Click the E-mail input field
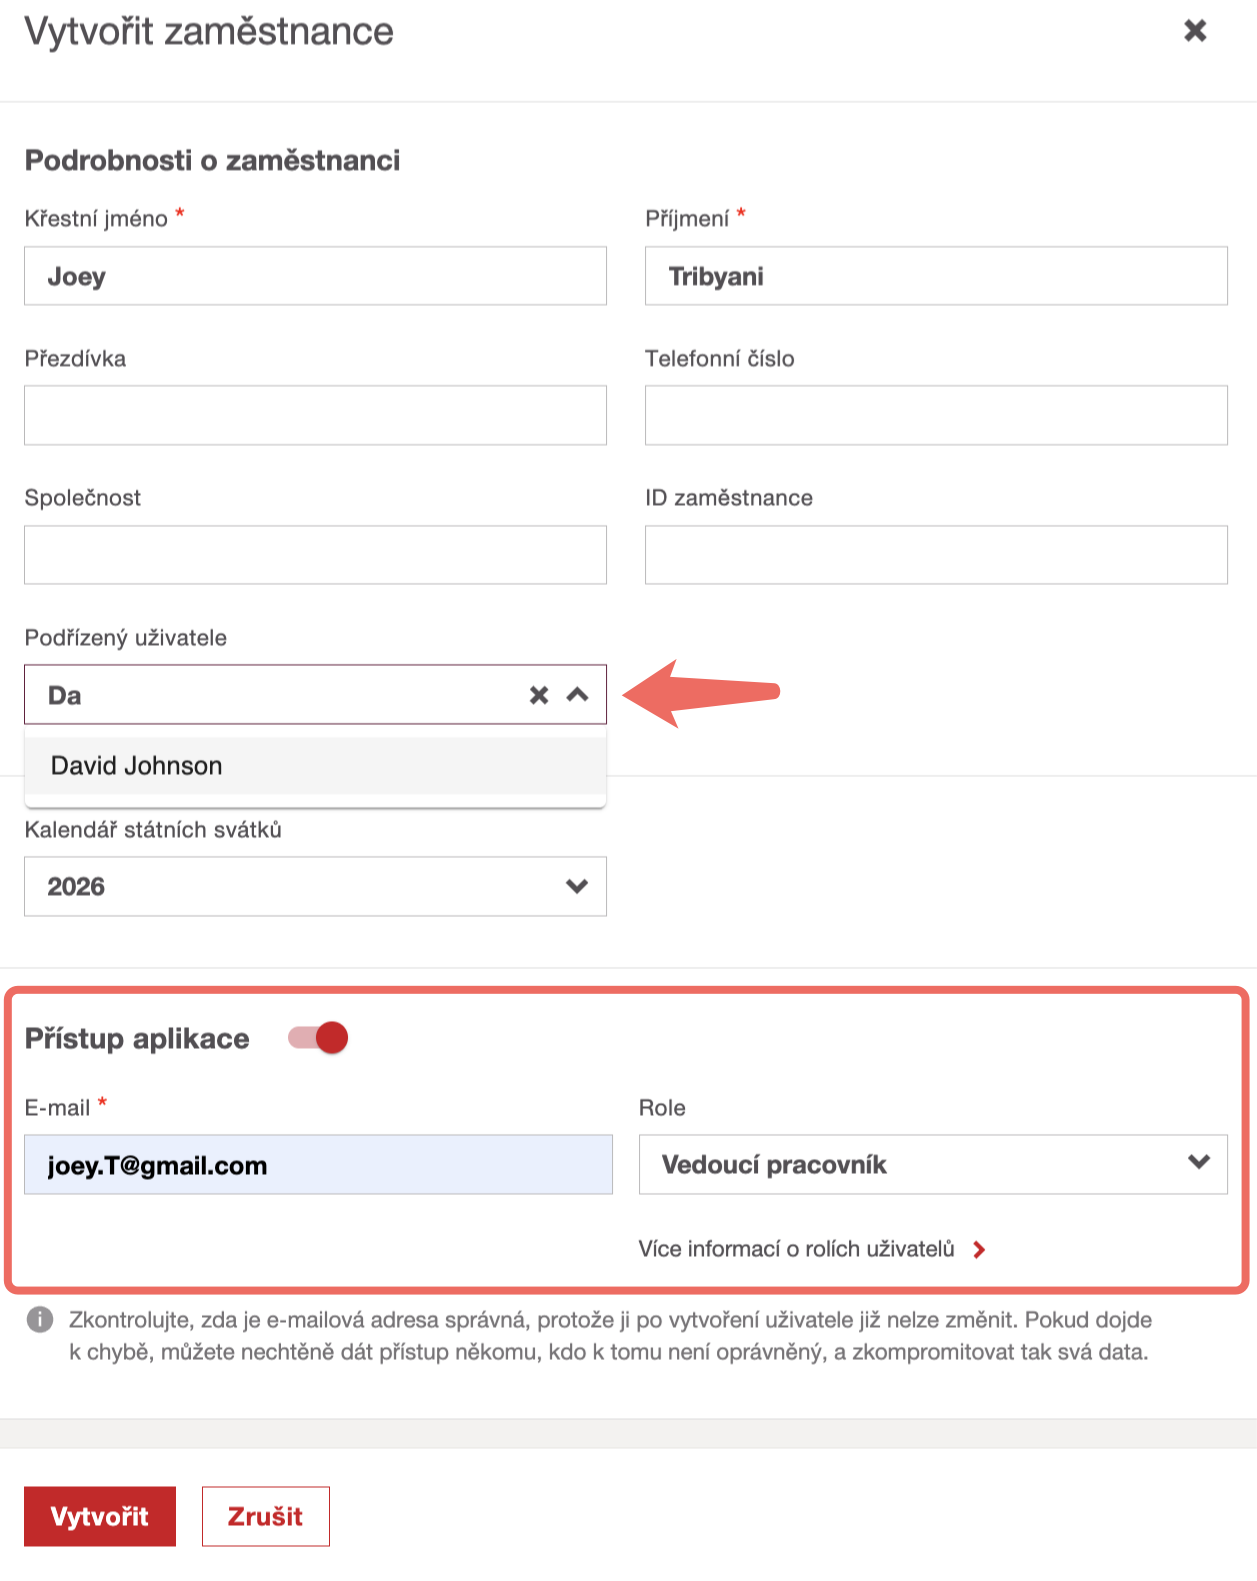 pyautogui.click(x=318, y=1164)
